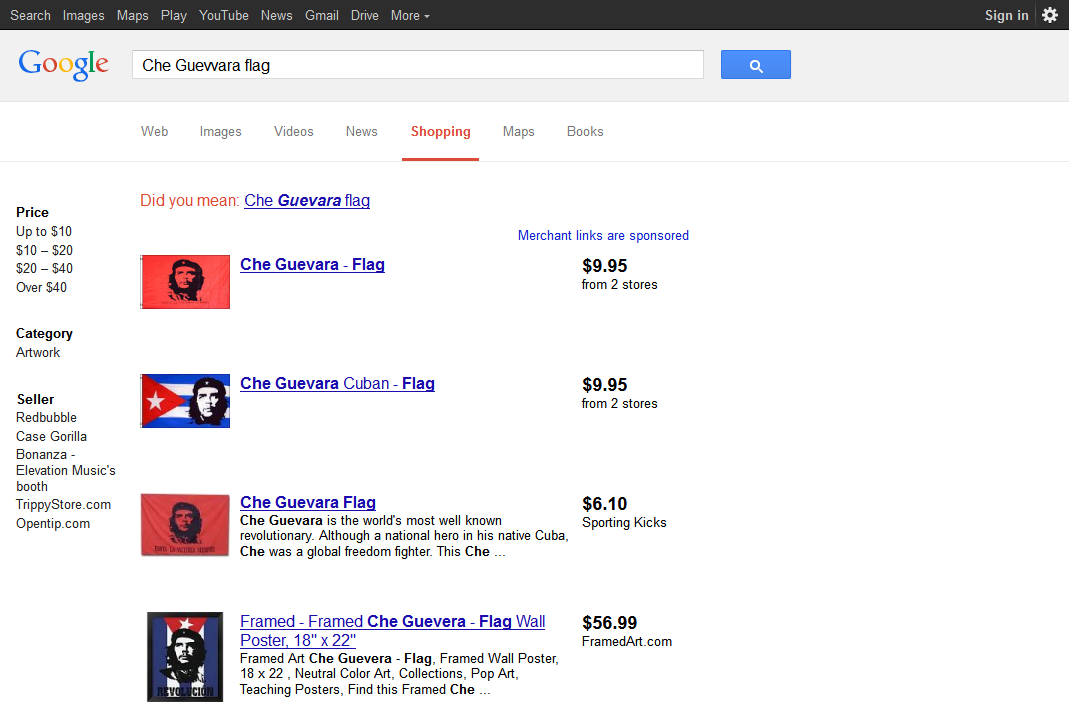Click the Cuban flag Che Guevara thumbnail
Image resolution: width=1069 pixels, height=707 pixels.
(185, 401)
